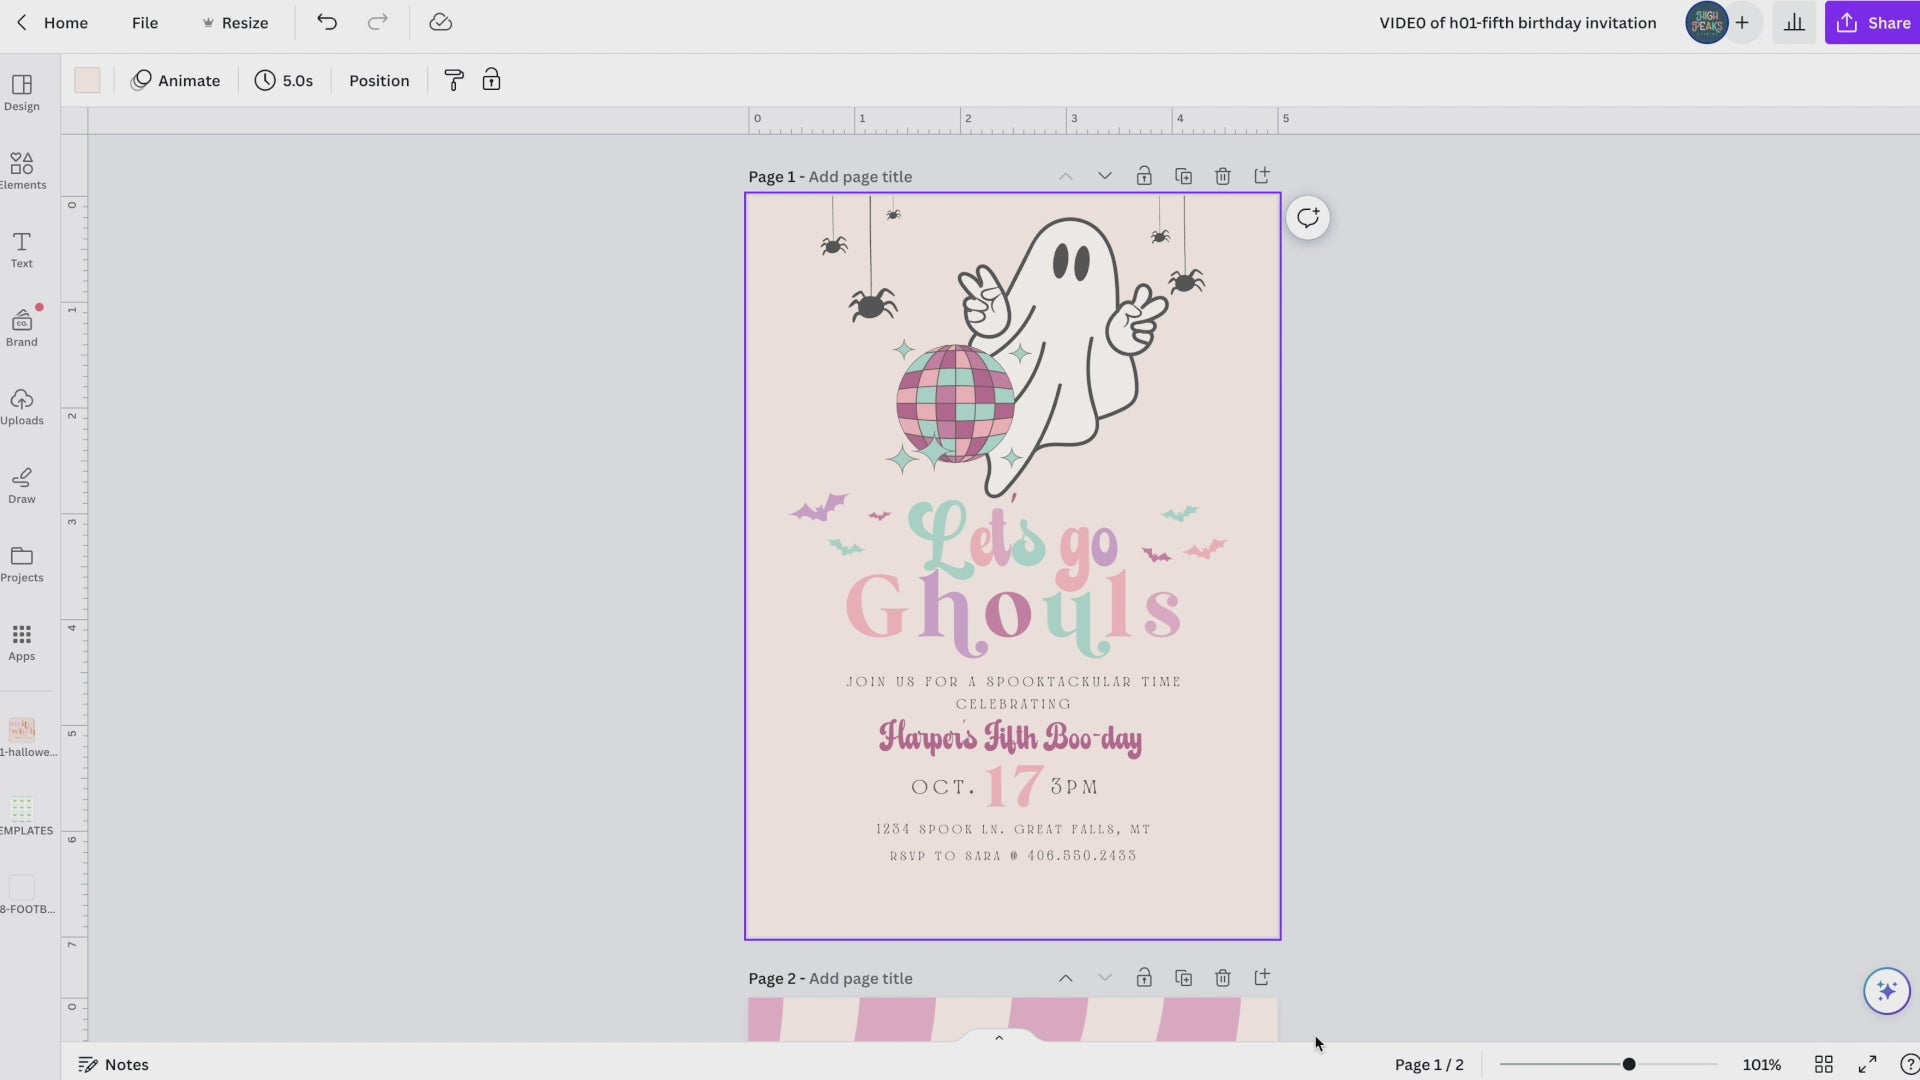This screenshot has width=1920, height=1080.
Task: Delete Page 1 with the trash icon
Action: tap(1222, 176)
